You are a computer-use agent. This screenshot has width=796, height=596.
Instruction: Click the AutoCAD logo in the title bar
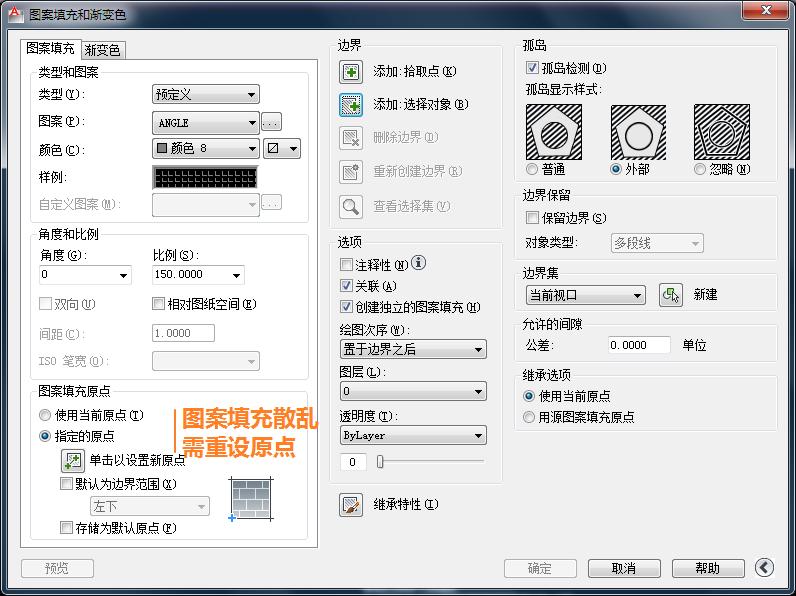14,14
